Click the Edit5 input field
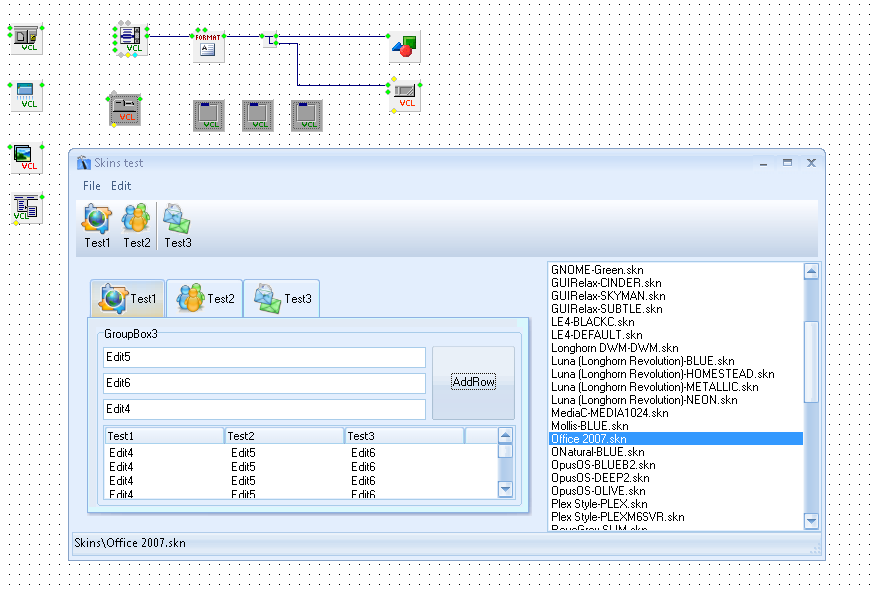The width and height of the screenshot is (871, 594). pyautogui.click(x=264, y=357)
